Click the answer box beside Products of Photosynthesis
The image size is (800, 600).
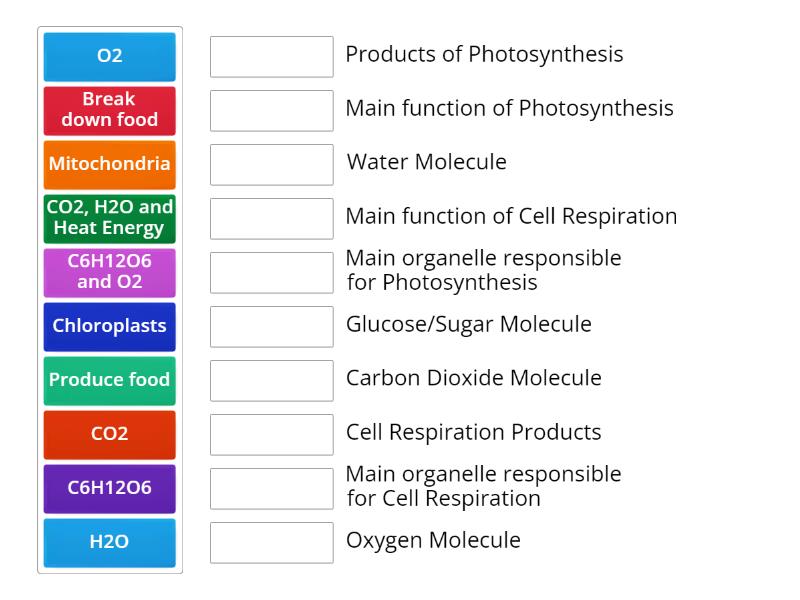pos(271,57)
